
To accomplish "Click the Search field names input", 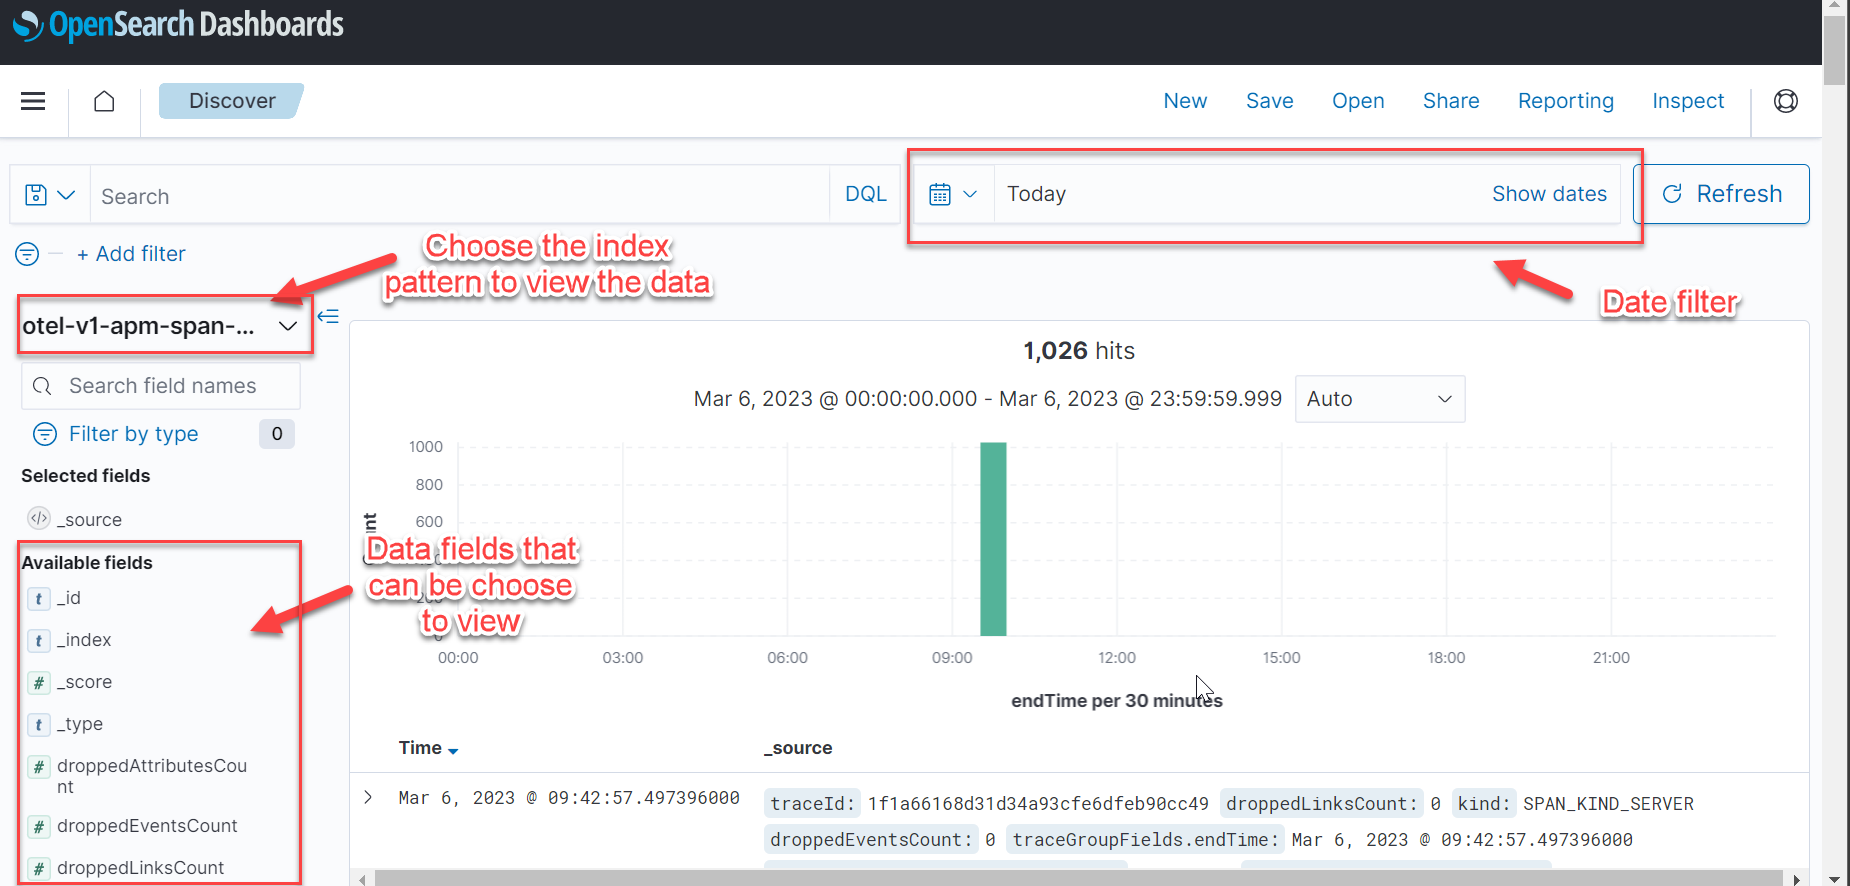I will 162,386.
